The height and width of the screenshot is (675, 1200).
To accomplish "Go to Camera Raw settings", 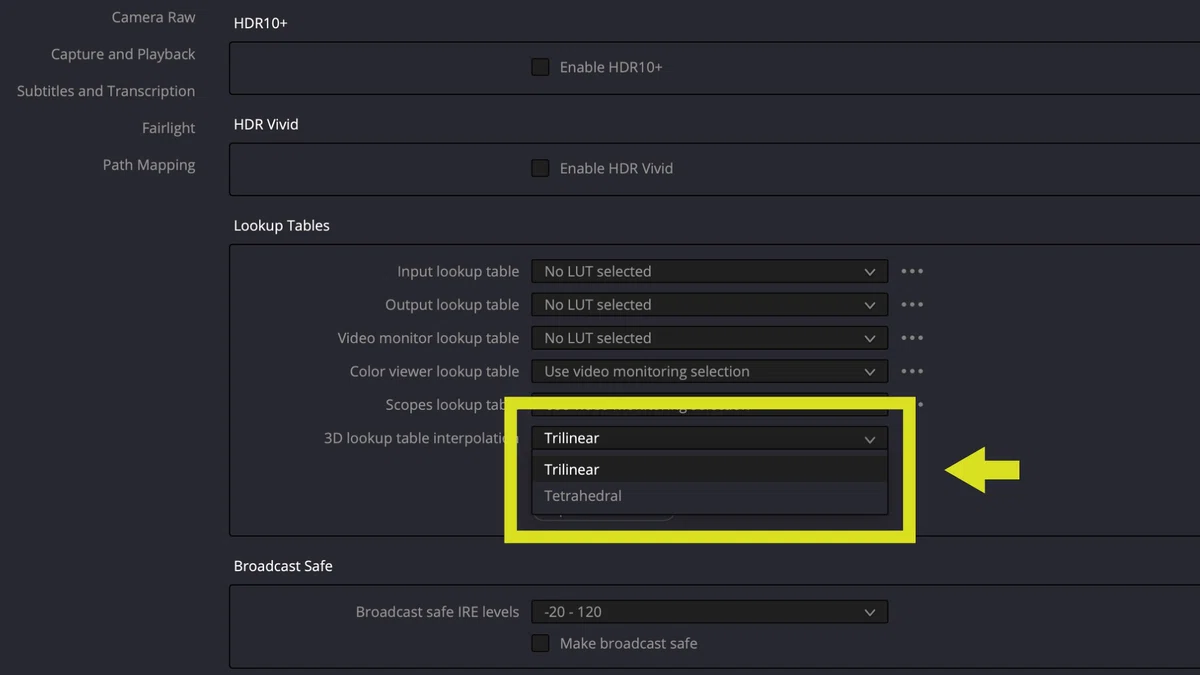I will click(x=153, y=17).
